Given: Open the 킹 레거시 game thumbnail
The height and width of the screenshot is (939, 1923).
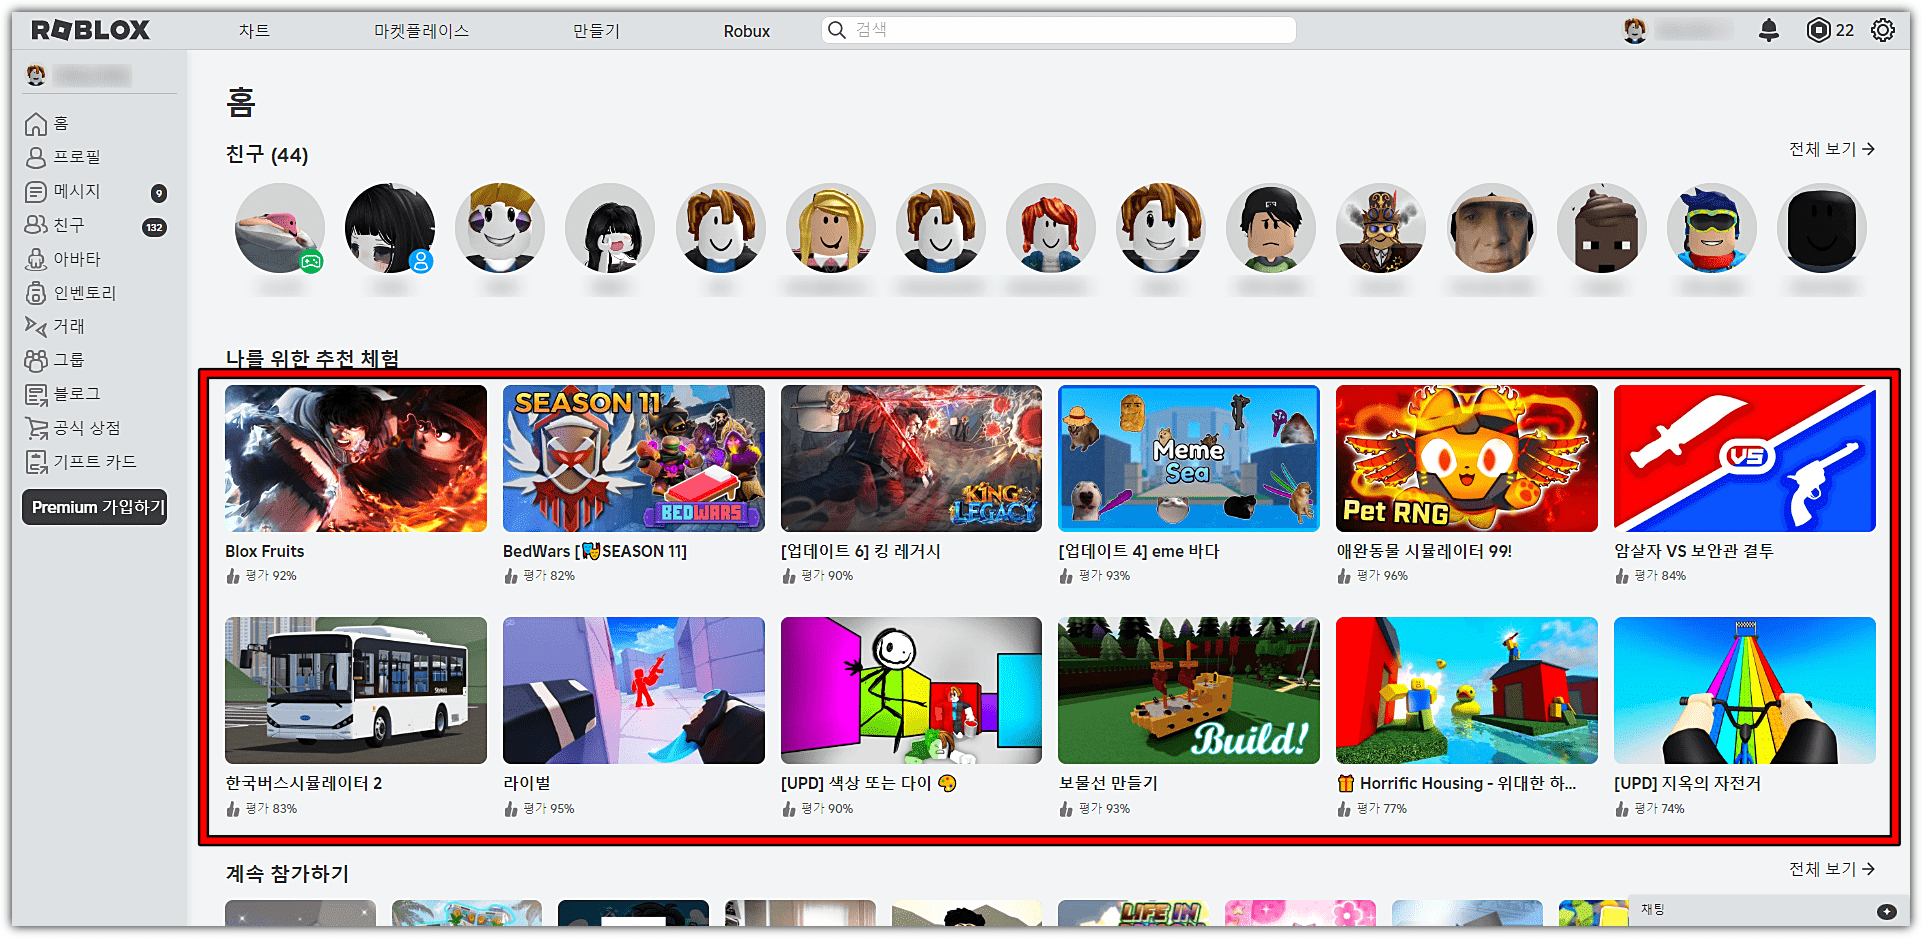Looking at the screenshot, I should tap(911, 458).
